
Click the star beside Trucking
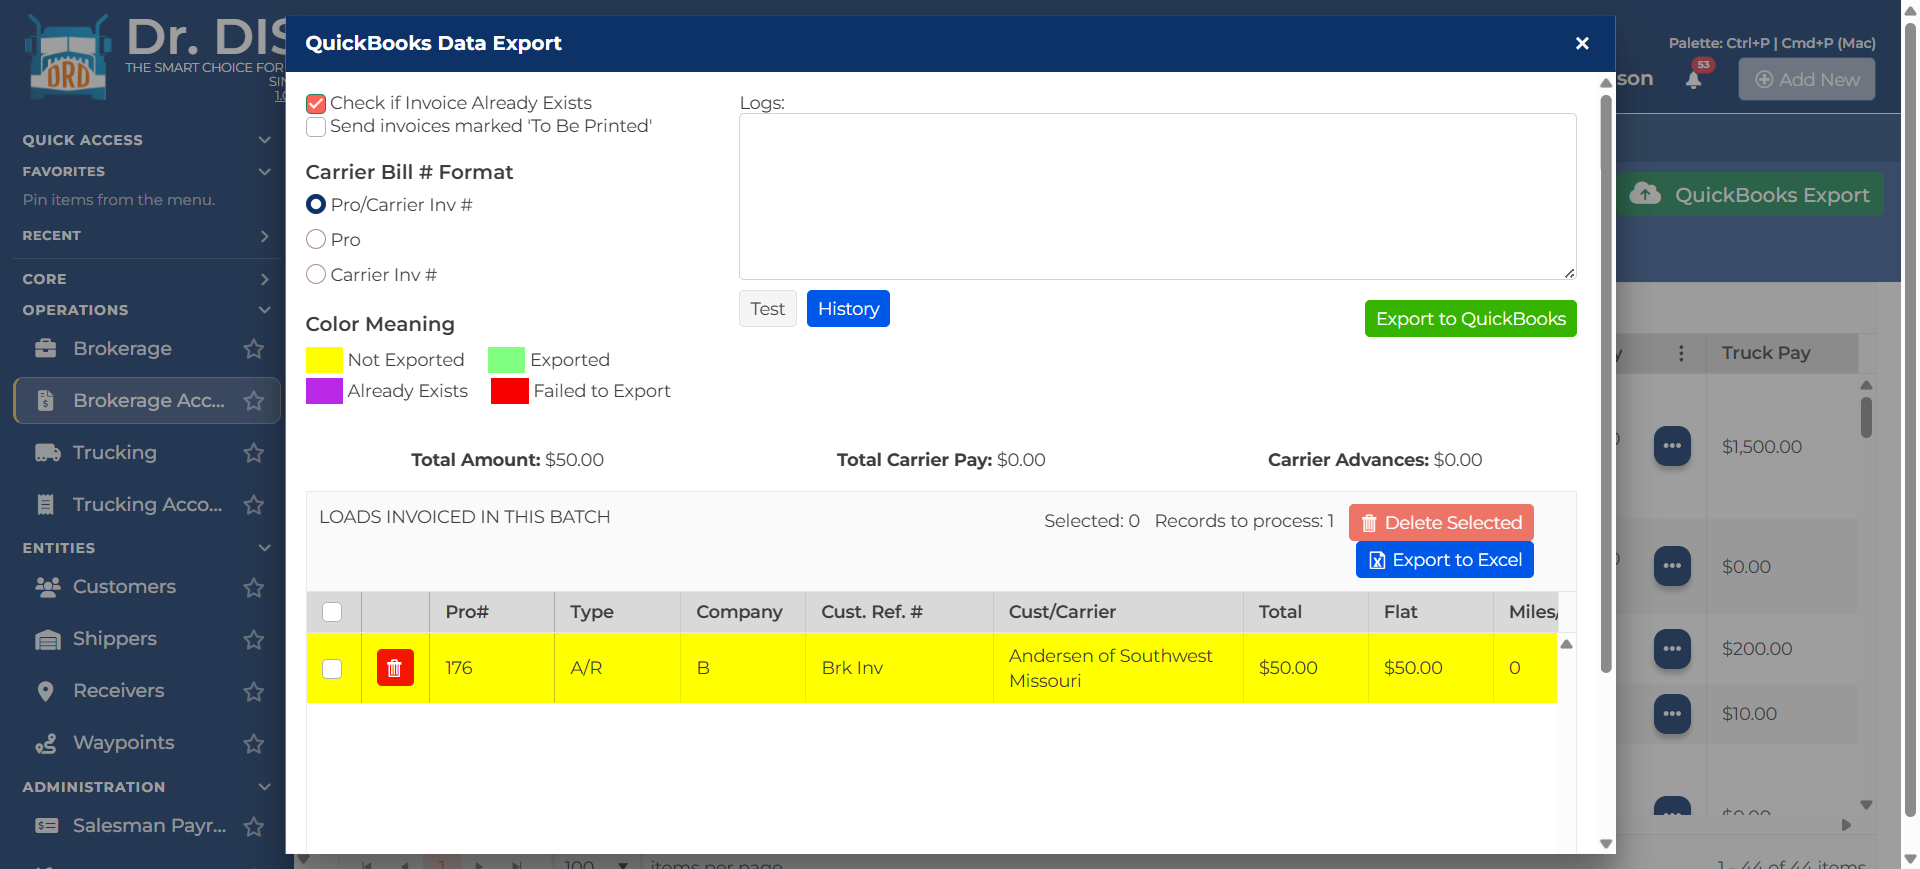254,453
